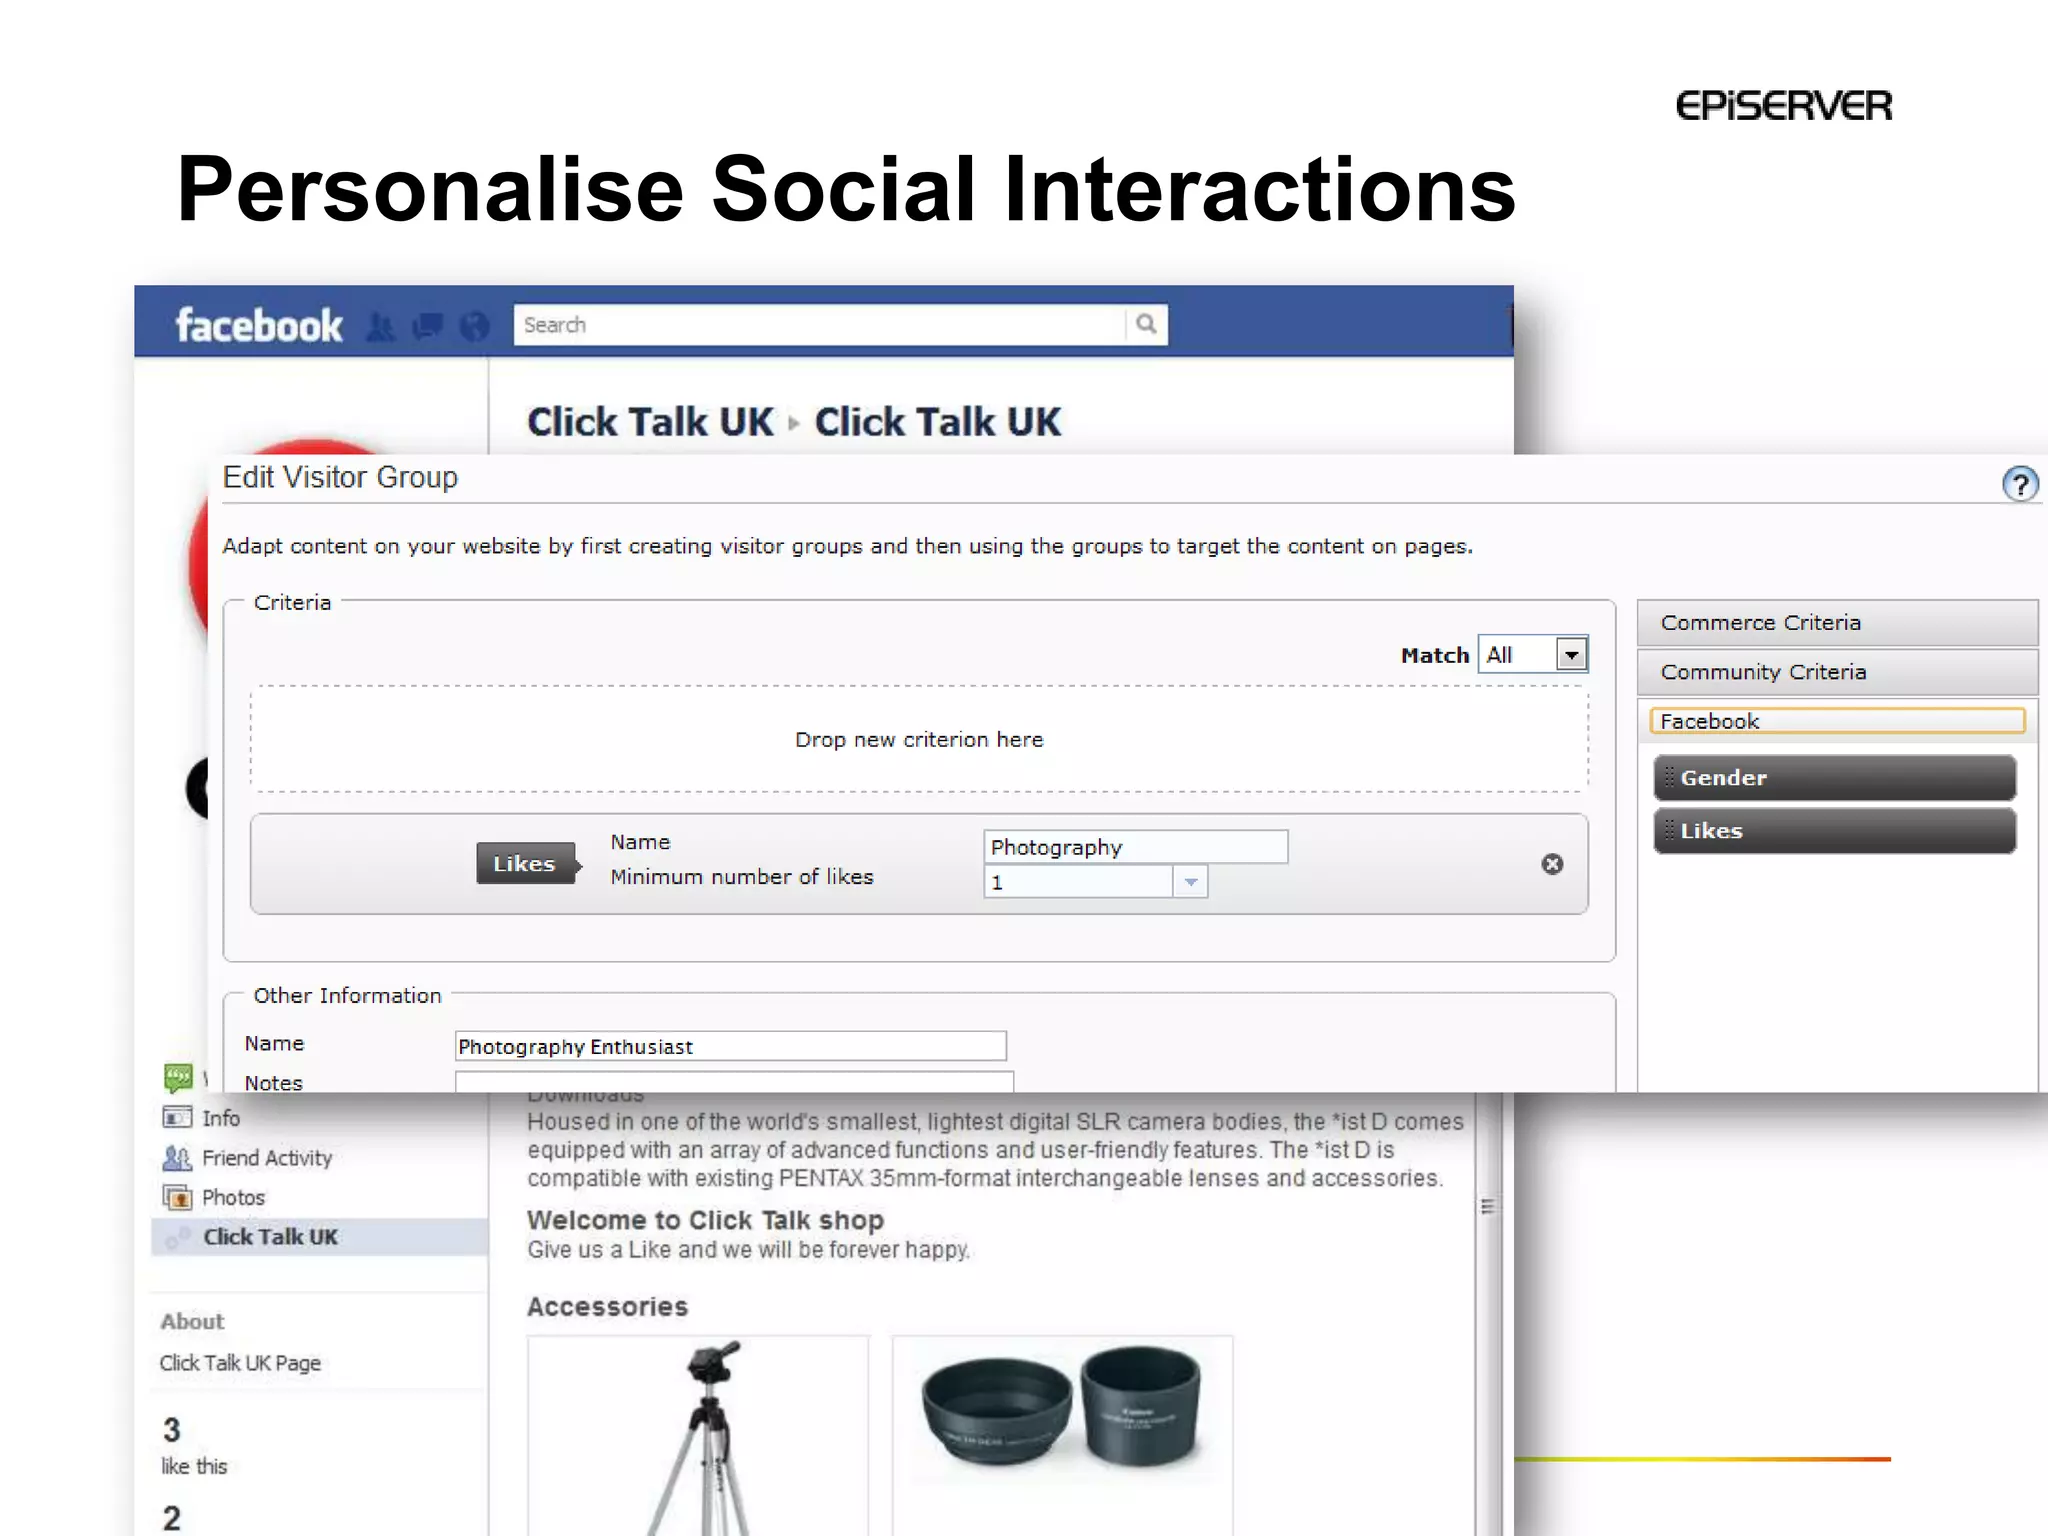
Task: Click the Facebook Search box
Action: click(820, 325)
